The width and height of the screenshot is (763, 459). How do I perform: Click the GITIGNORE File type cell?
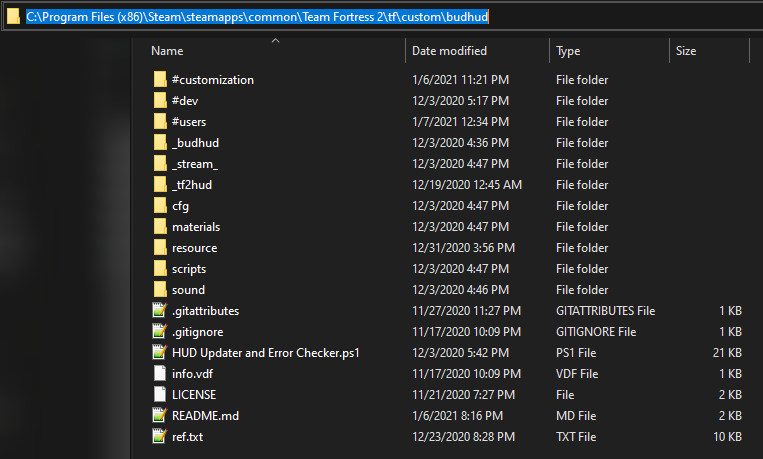pyautogui.click(x=596, y=331)
